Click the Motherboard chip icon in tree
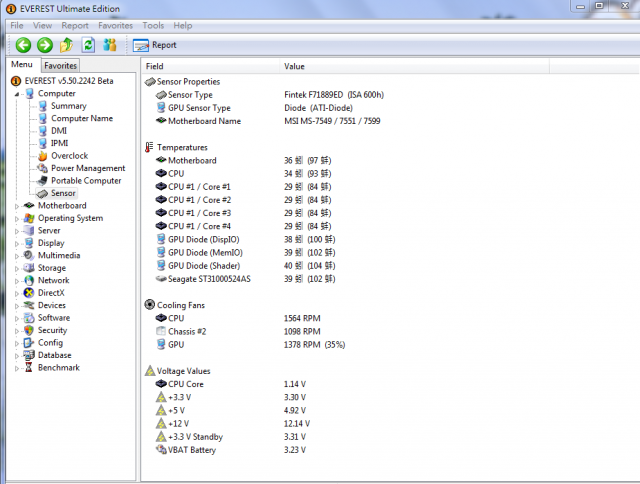This screenshot has width=640, height=484. [x=29, y=205]
